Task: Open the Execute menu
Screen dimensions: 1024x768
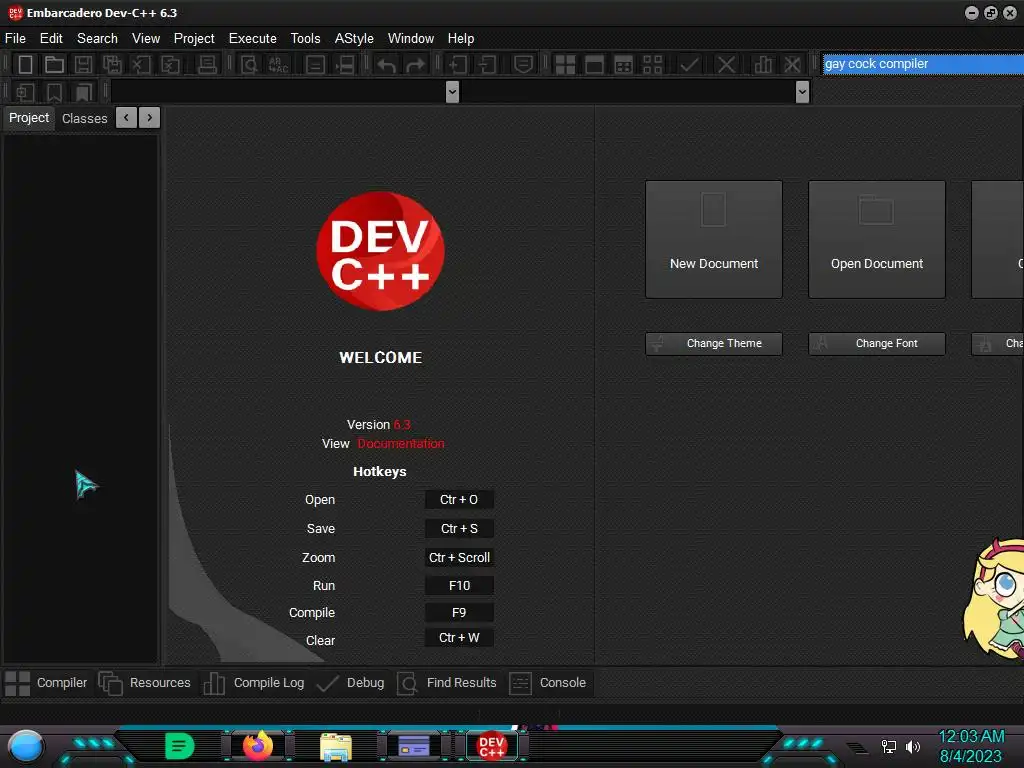Action: (x=253, y=39)
